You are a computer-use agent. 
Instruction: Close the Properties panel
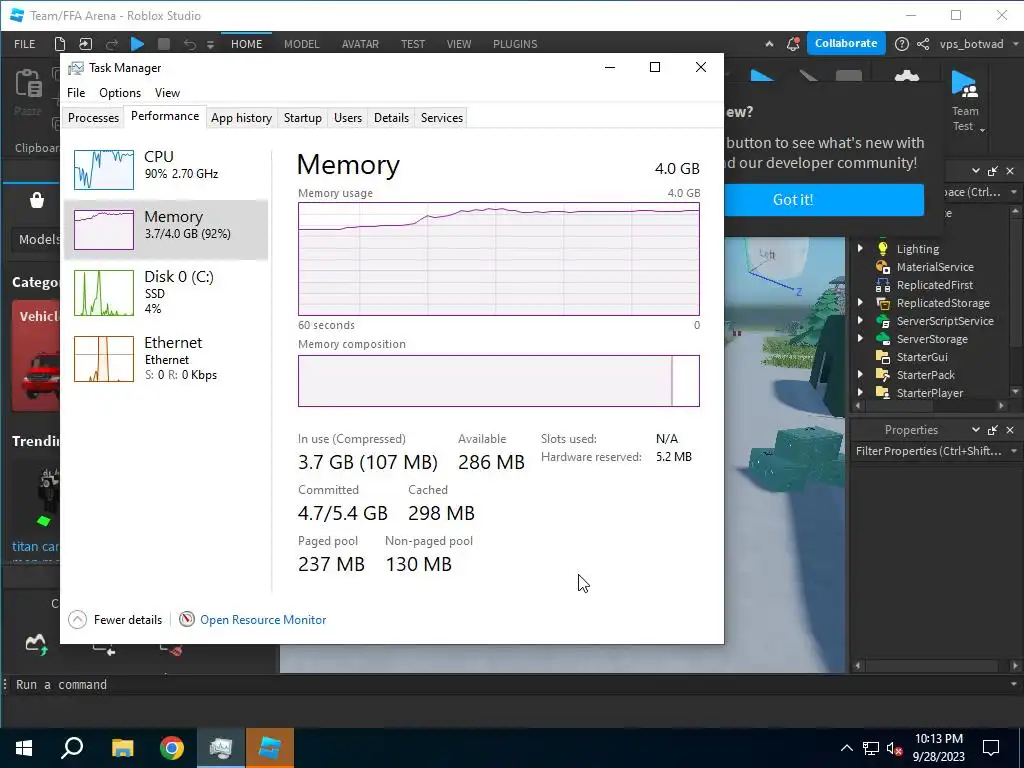point(1010,430)
